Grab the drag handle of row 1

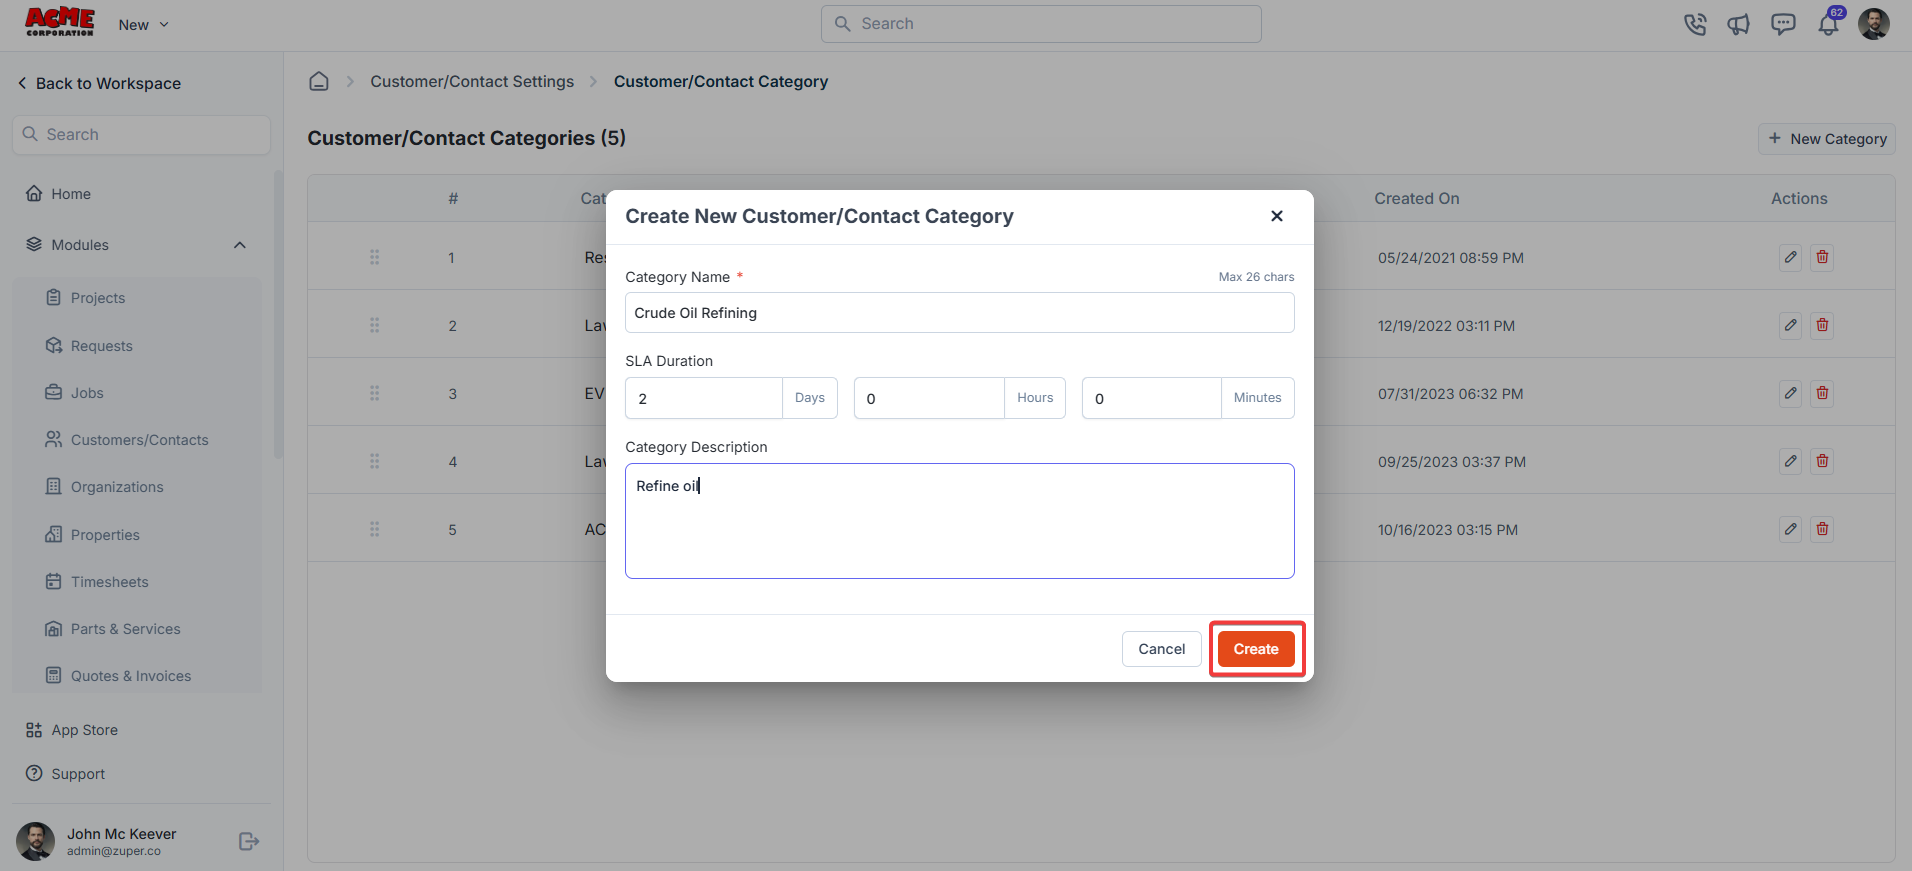(375, 257)
